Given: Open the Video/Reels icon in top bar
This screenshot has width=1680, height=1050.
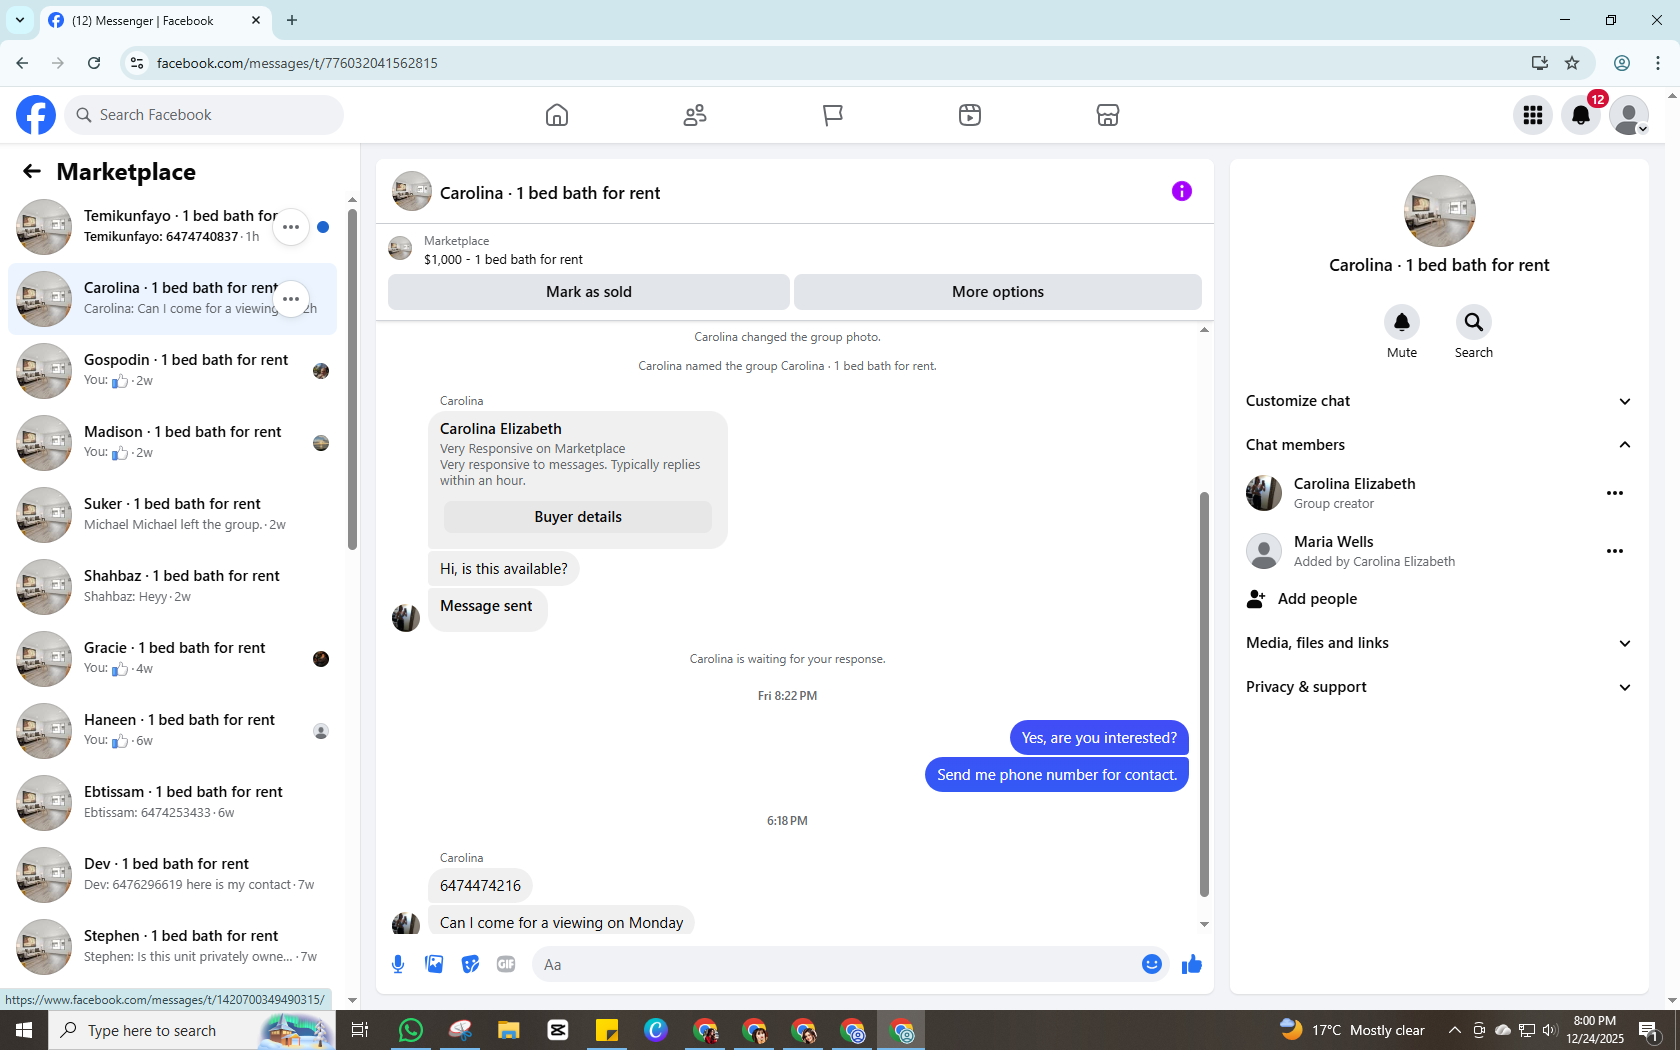Looking at the screenshot, I should point(970,115).
